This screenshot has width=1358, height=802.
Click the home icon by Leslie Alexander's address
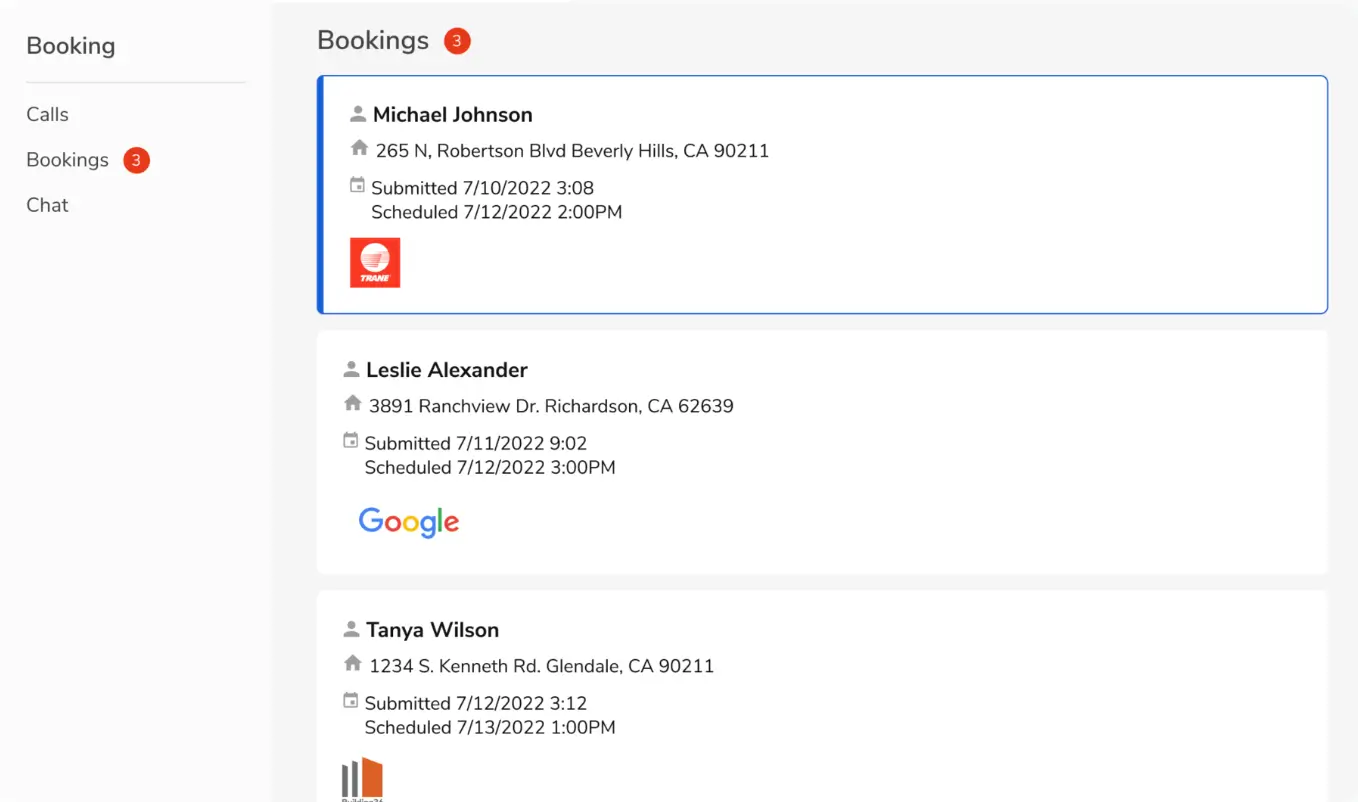(351, 404)
